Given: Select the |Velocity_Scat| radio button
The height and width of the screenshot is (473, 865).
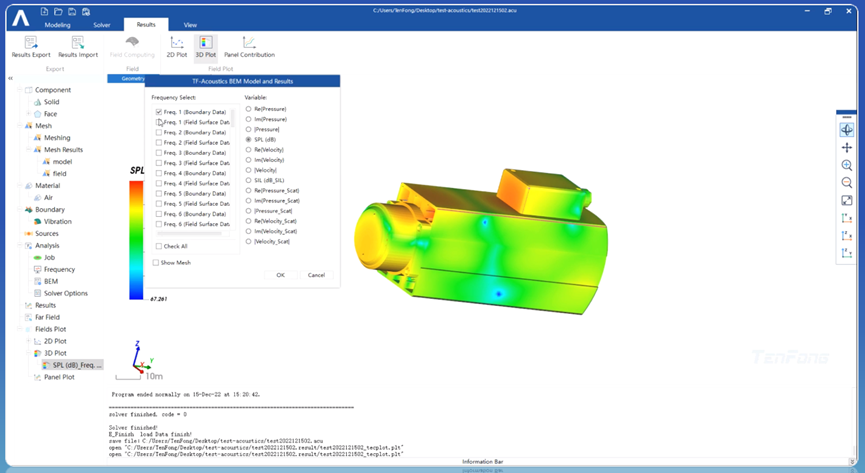Looking at the screenshot, I should coord(248,242).
